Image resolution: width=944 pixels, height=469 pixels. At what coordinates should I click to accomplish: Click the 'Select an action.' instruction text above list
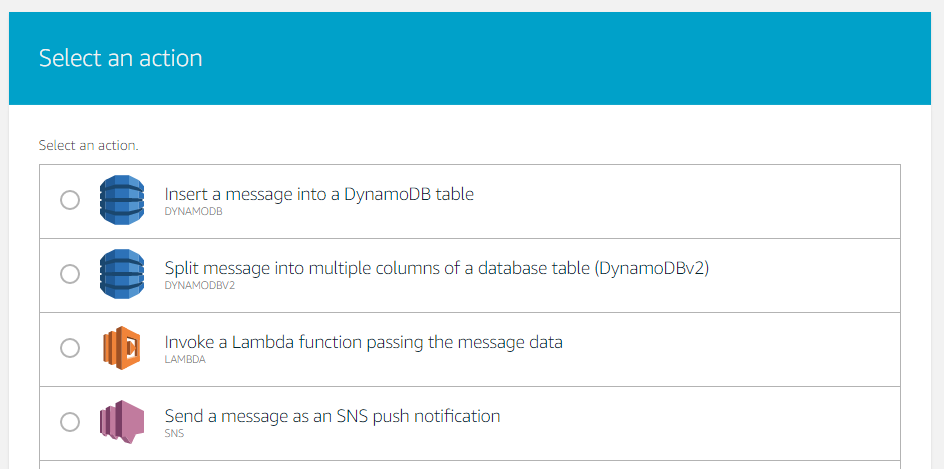coord(89,146)
